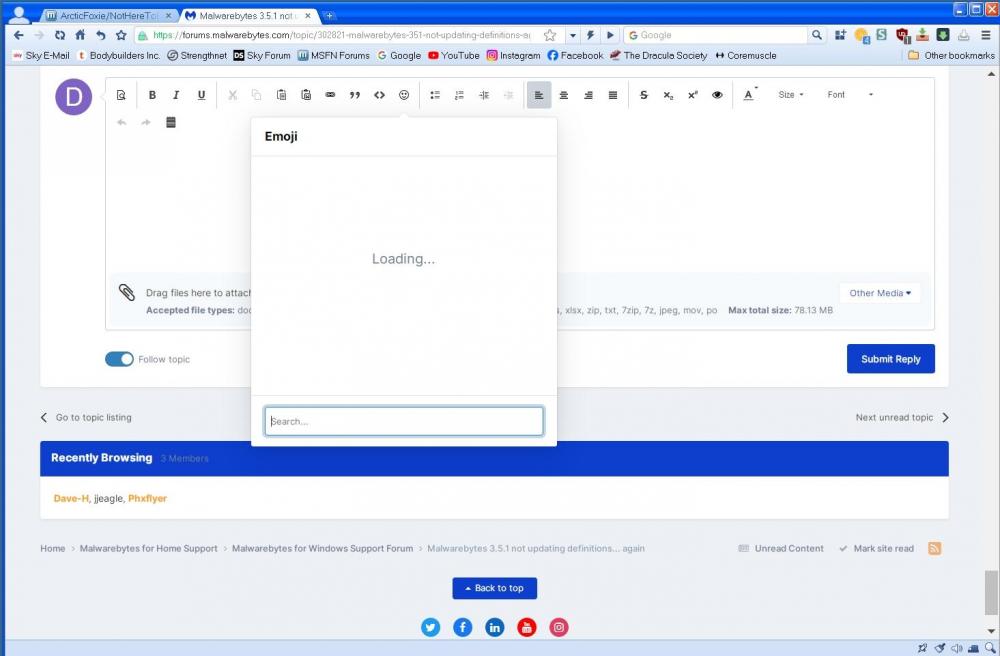The image size is (1000, 656).
Task: Open the Font dropdown
Action: (x=849, y=95)
